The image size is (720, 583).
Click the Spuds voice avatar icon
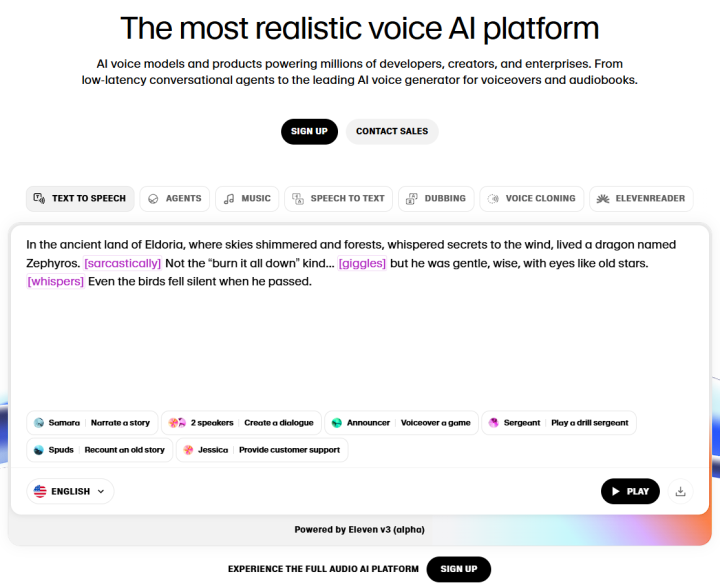(x=39, y=450)
